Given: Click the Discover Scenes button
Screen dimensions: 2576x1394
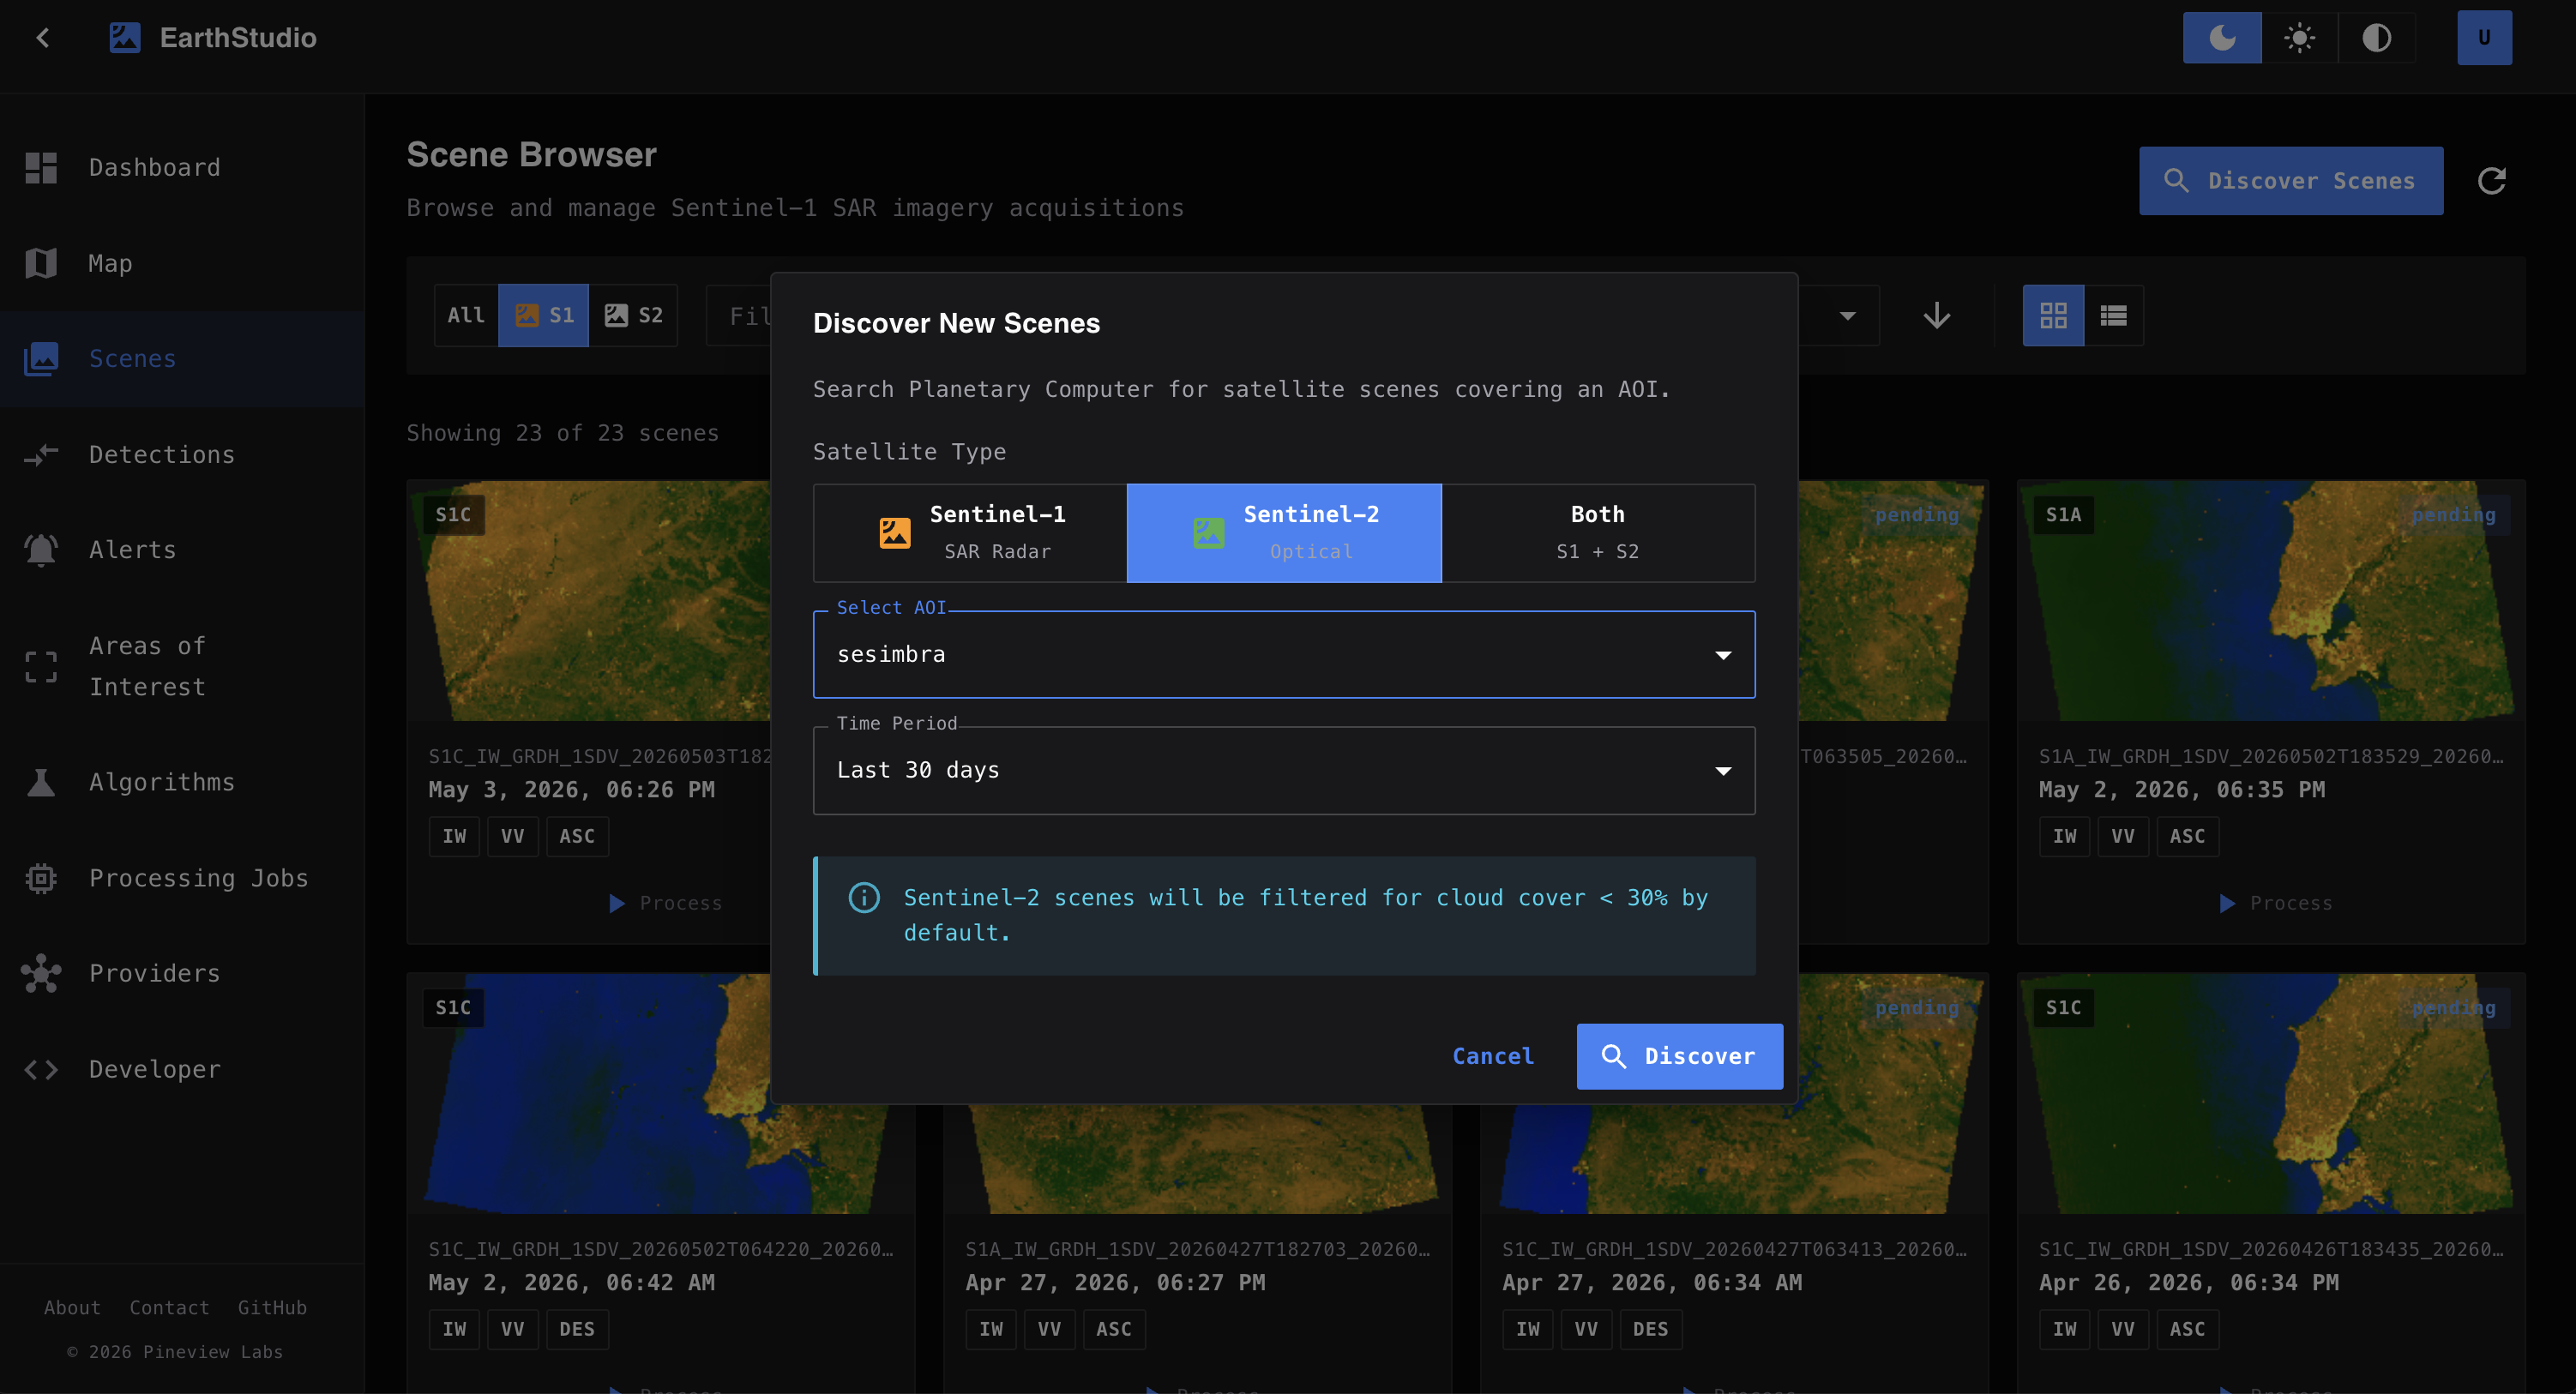Looking at the screenshot, I should click(x=2290, y=181).
